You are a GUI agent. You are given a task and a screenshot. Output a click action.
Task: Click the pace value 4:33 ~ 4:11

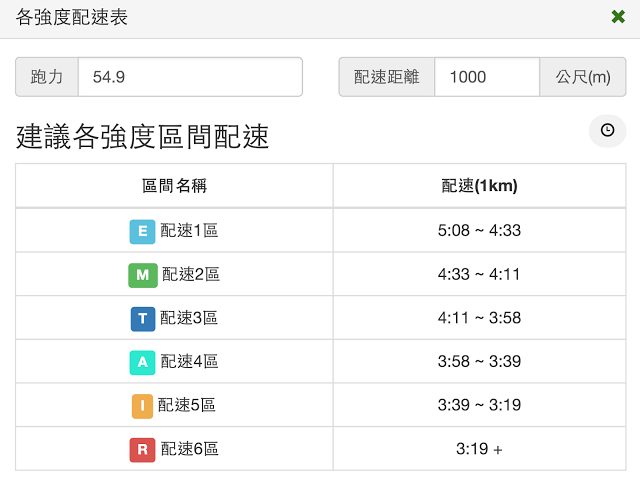479,274
